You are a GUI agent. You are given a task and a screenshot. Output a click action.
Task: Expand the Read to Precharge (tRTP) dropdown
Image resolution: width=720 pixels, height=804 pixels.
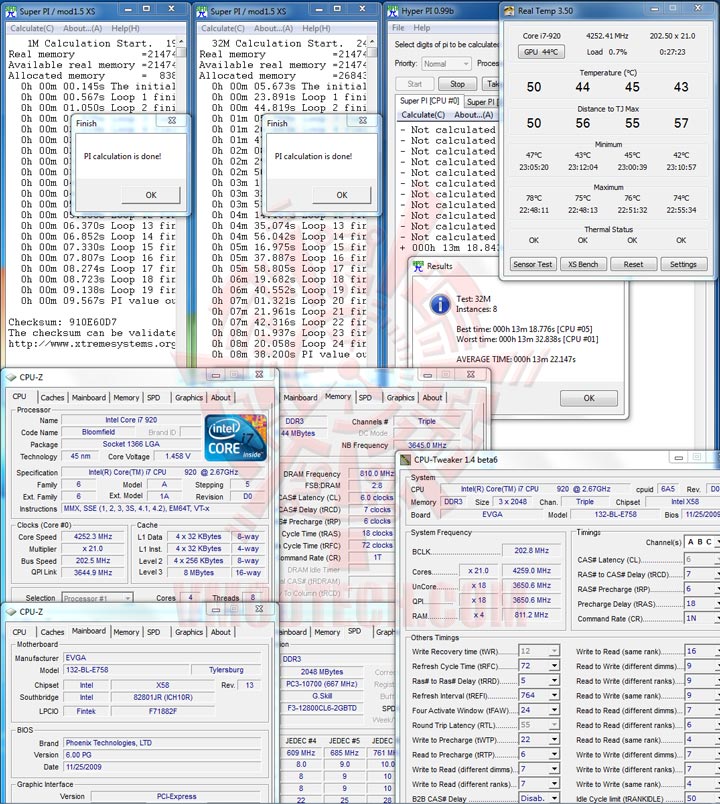[x=554, y=755]
